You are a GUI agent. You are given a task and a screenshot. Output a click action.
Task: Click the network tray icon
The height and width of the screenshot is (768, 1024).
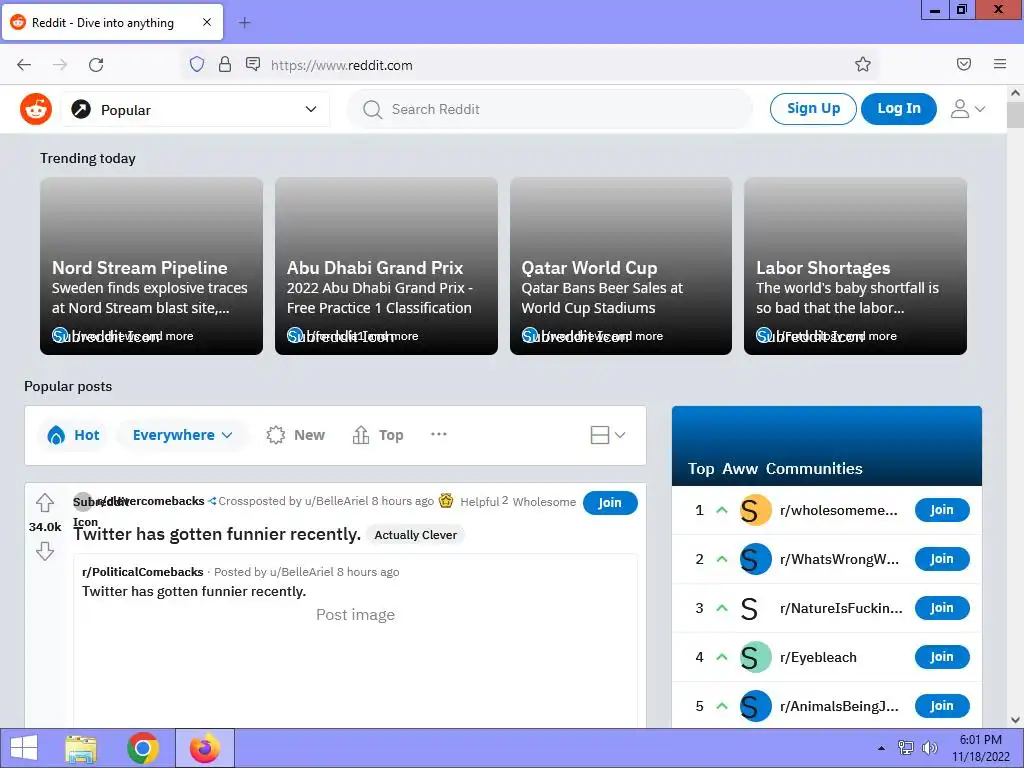(x=906, y=748)
